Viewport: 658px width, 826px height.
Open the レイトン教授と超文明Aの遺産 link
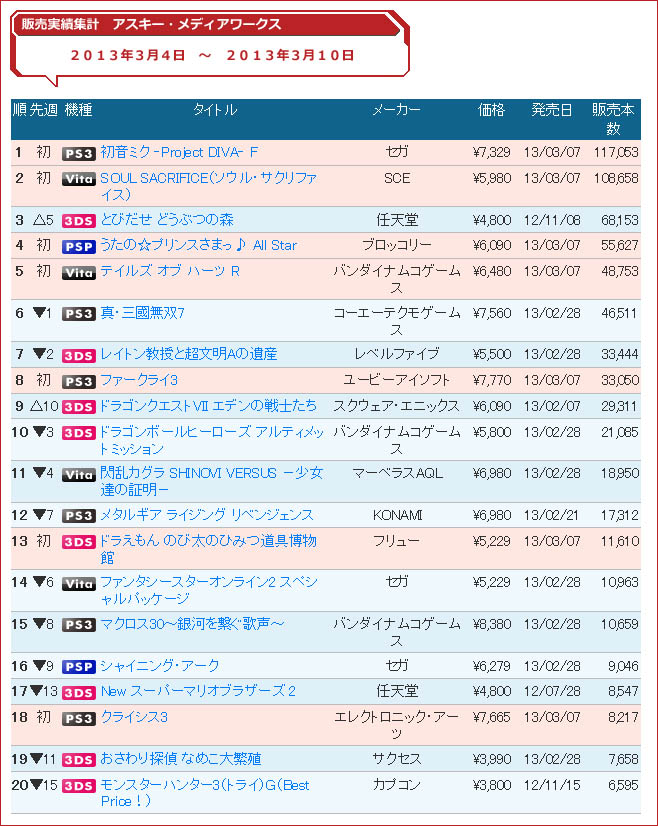189,354
